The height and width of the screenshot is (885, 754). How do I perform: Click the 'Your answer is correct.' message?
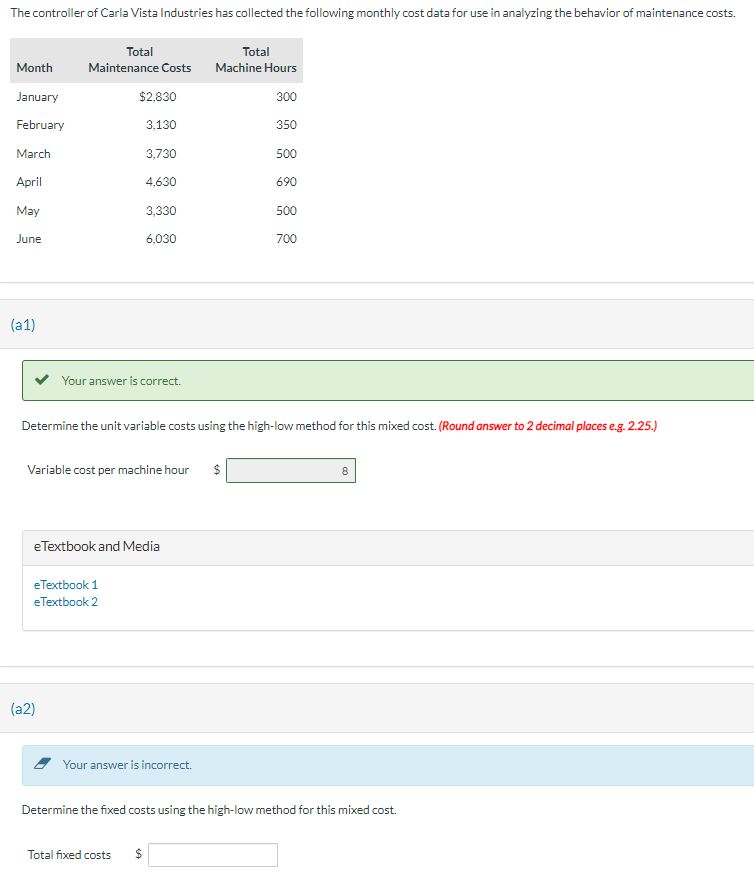pos(121,381)
